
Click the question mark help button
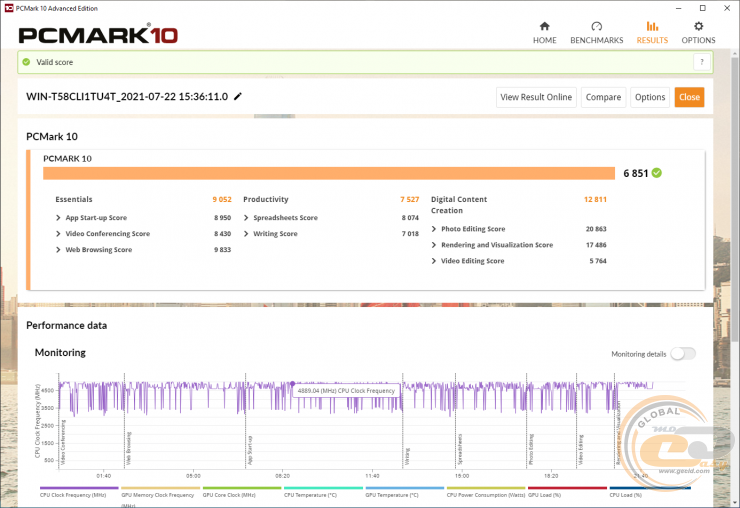click(x=702, y=62)
